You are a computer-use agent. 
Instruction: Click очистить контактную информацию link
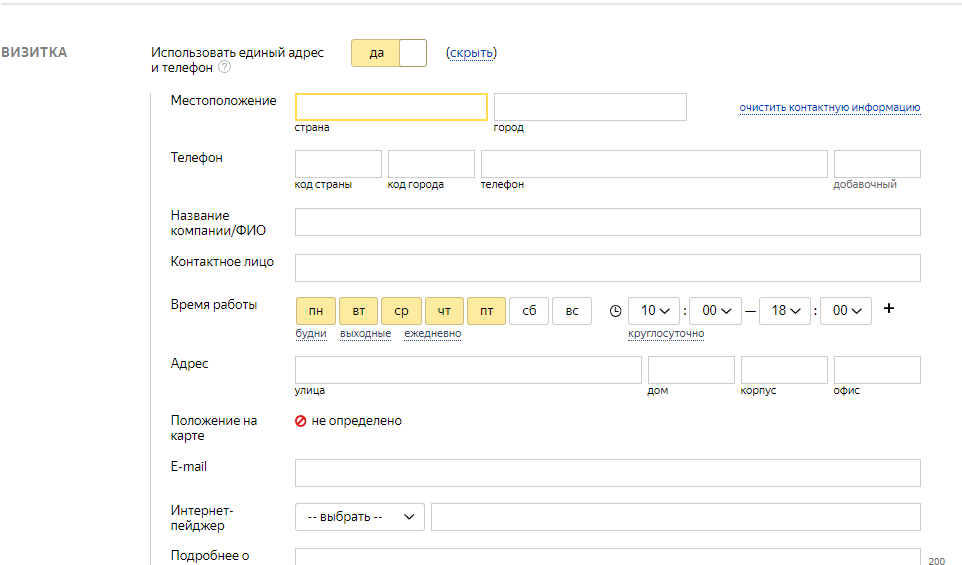pyautogui.click(x=829, y=107)
